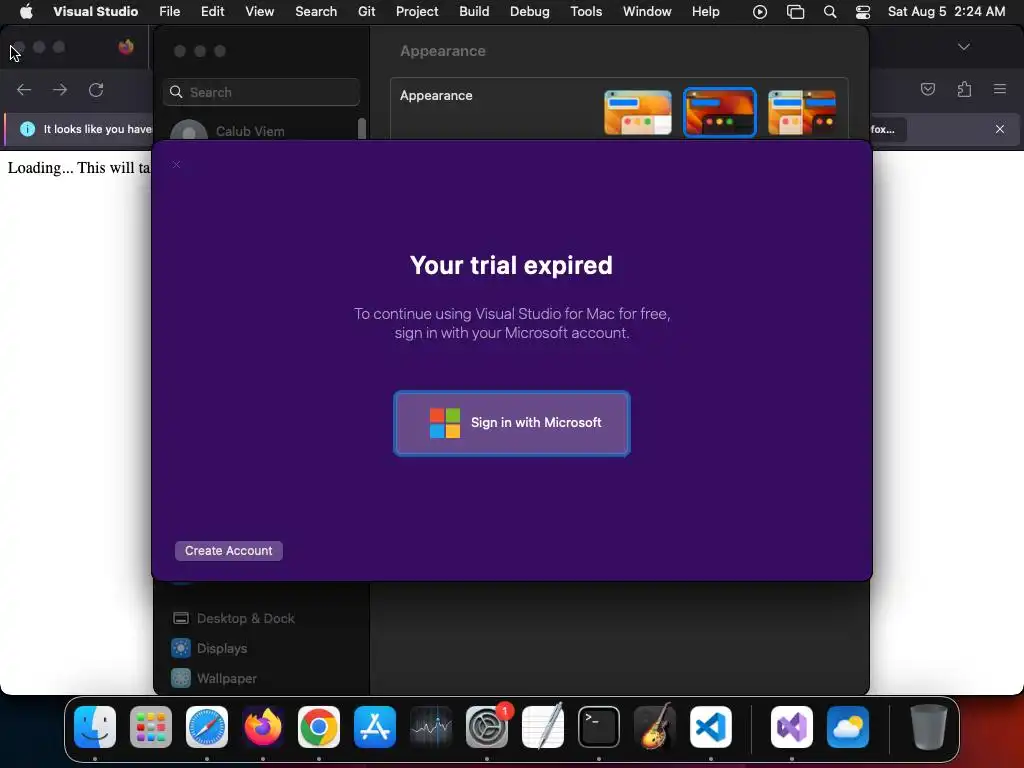Open Firefox hamburger menu
The height and width of the screenshot is (768, 1024).
[1000, 89]
